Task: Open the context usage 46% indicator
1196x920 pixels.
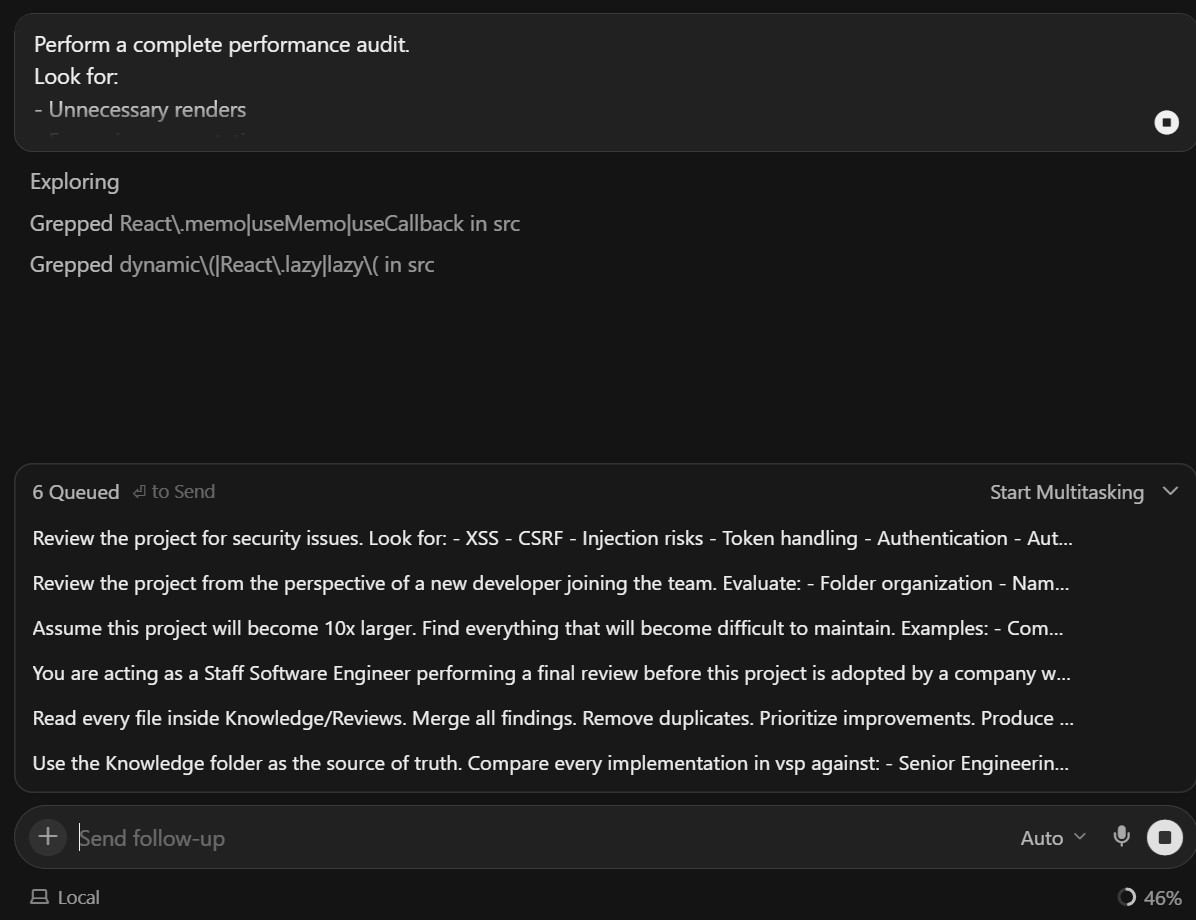Action: coord(1149,898)
